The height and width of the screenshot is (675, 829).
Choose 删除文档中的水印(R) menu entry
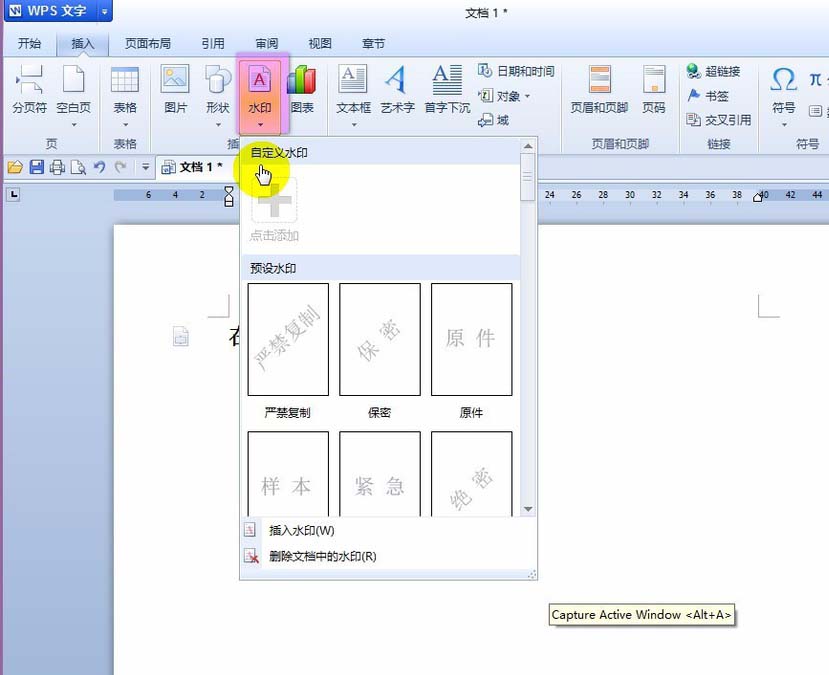[389, 556]
